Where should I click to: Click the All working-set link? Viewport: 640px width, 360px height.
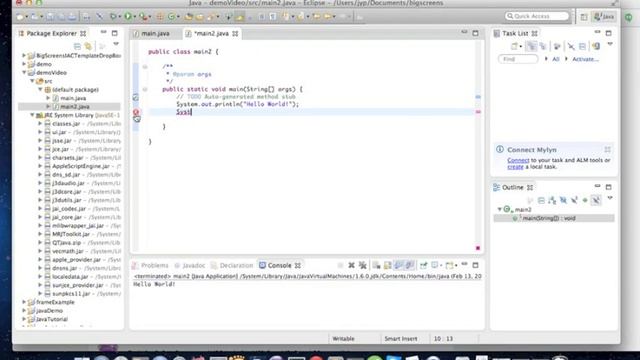[556, 59]
